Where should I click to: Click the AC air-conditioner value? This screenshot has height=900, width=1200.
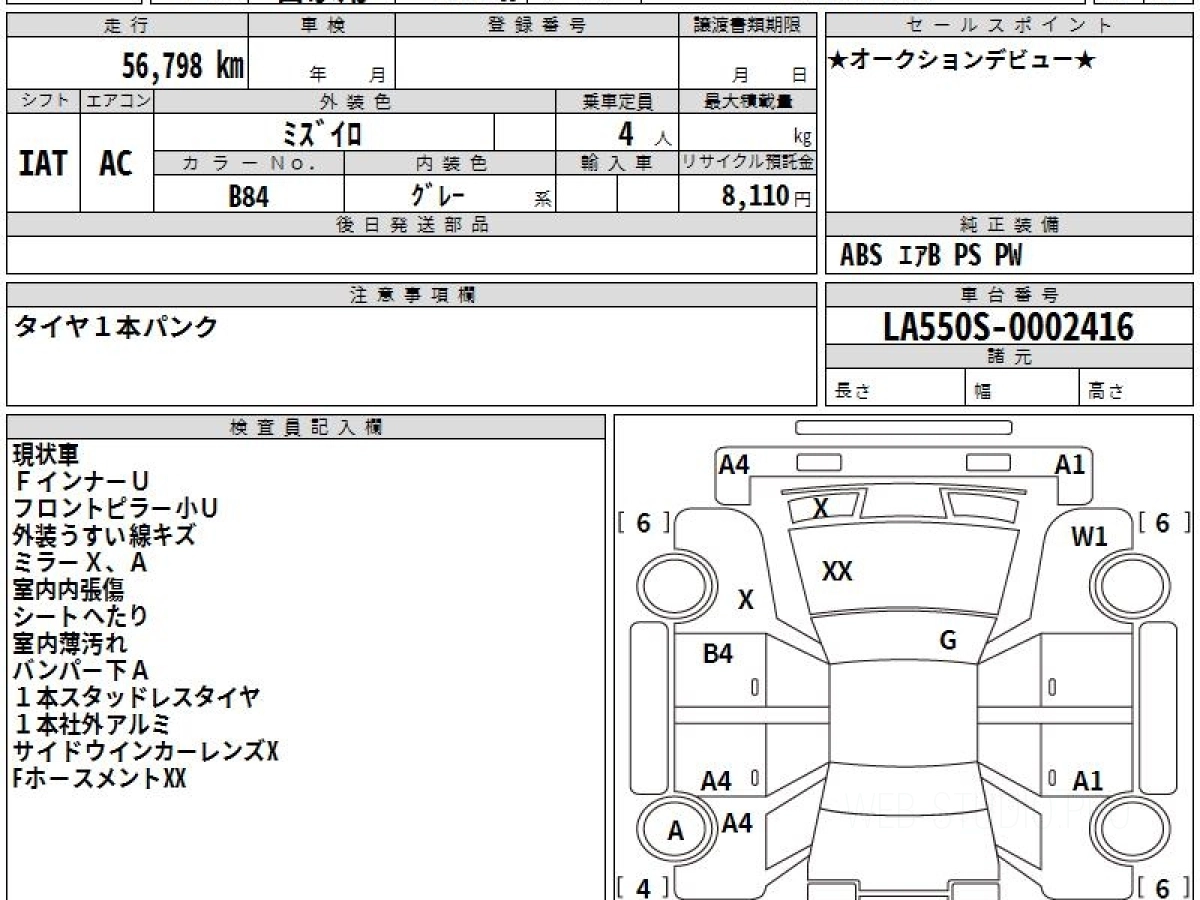coord(116,163)
